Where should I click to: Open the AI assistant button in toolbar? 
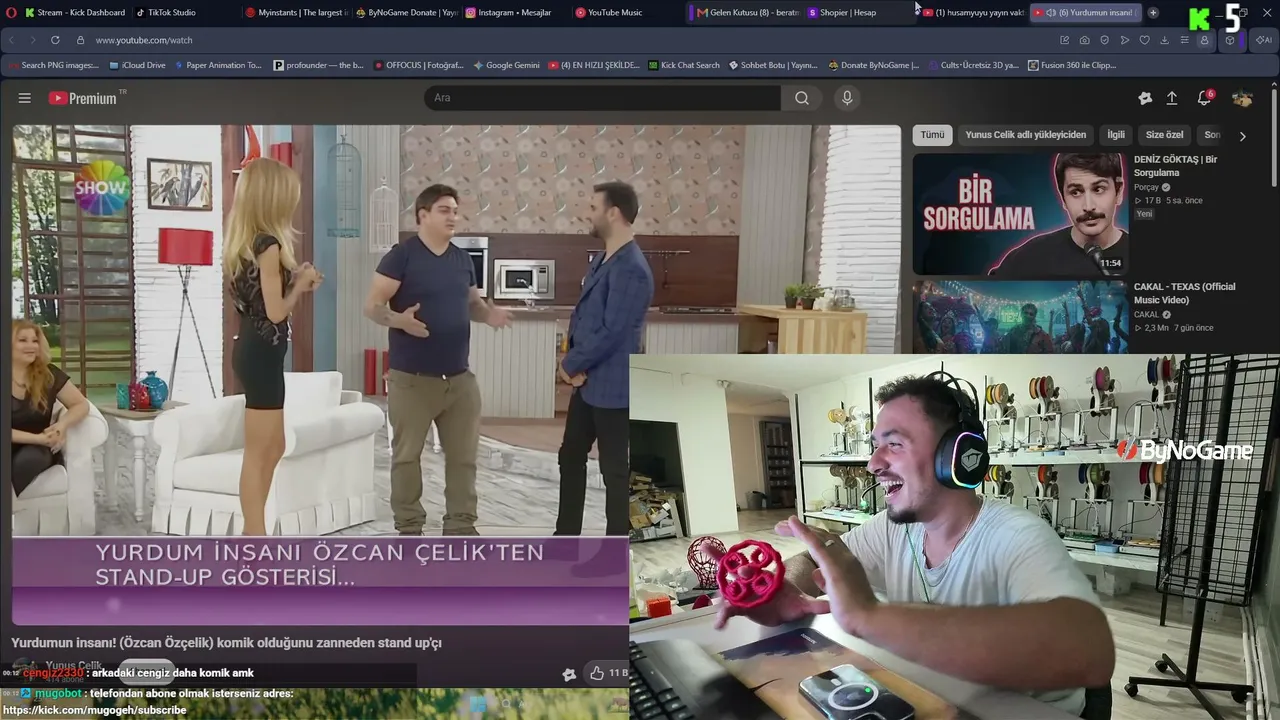click(x=1263, y=40)
